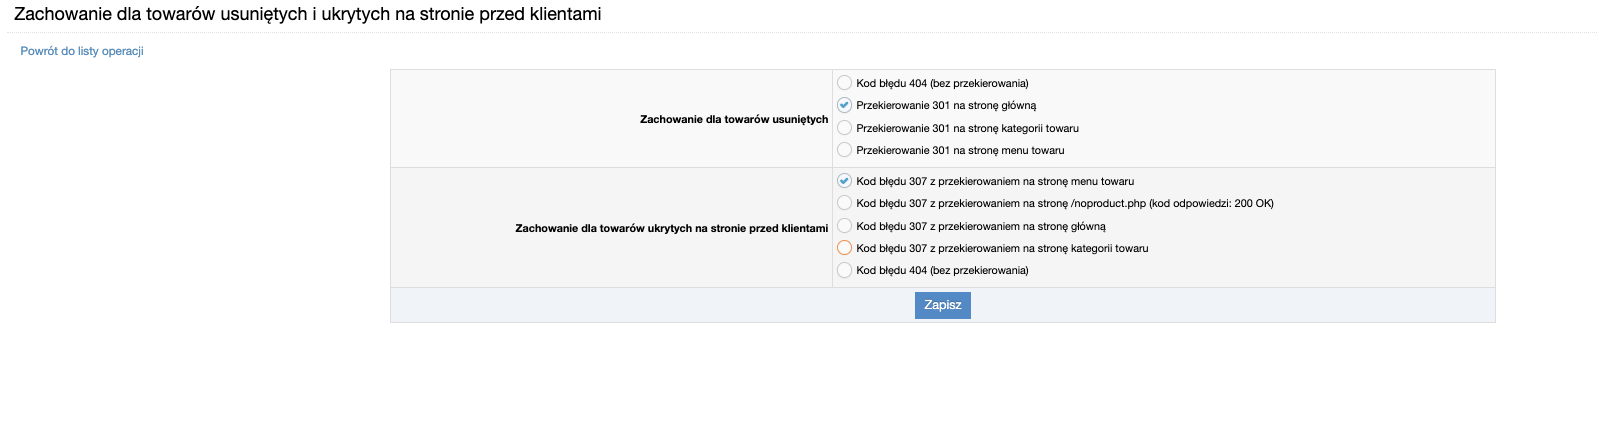
Task: Select 307 redirect to home page radio
Action: 845,226
